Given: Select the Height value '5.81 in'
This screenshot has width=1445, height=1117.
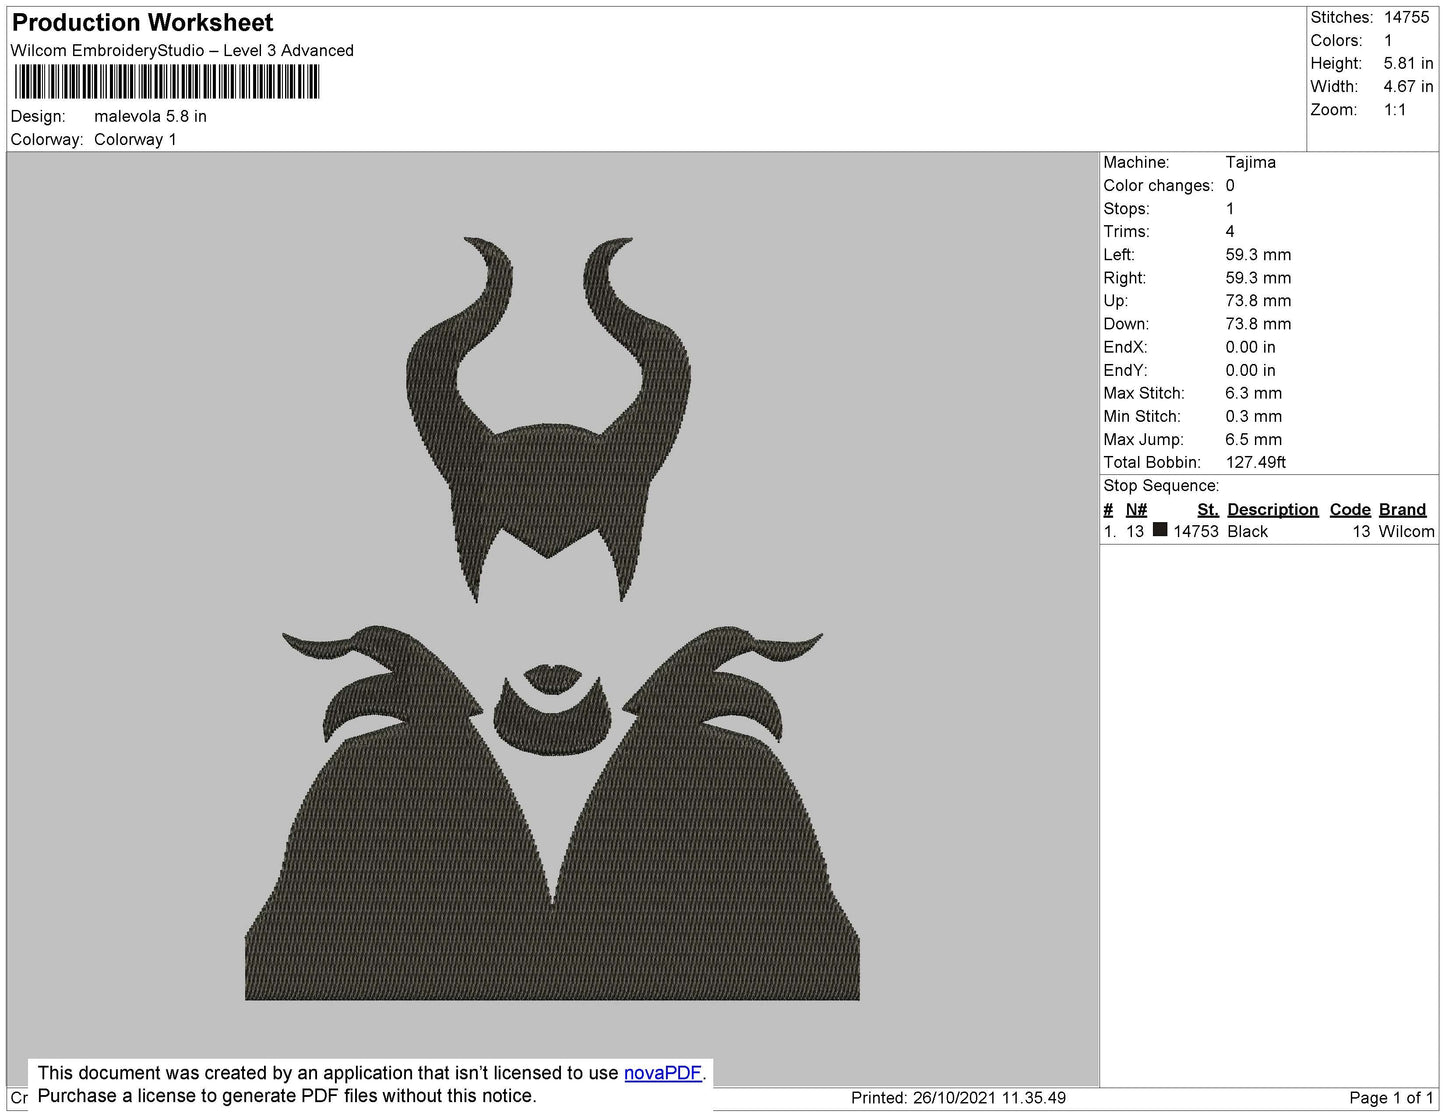Looking at the screenshot, I should pyautogui.click(x=1408, y=63).
